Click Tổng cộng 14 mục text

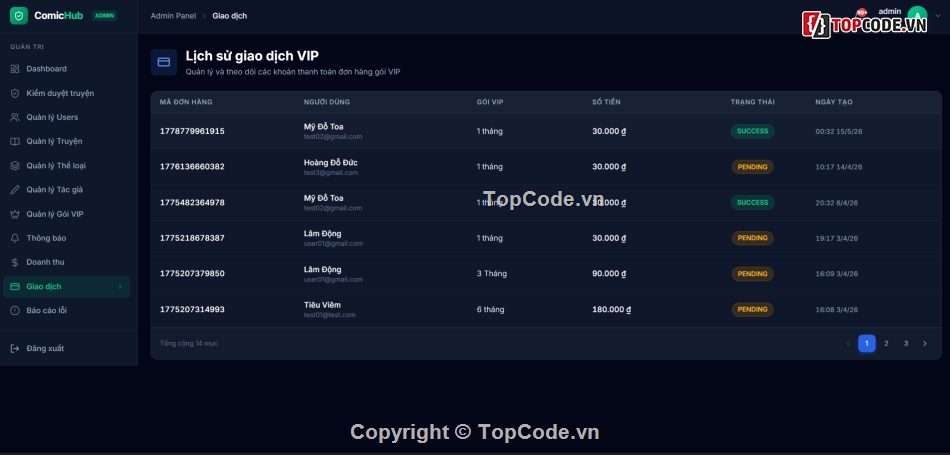click(188, 344)
